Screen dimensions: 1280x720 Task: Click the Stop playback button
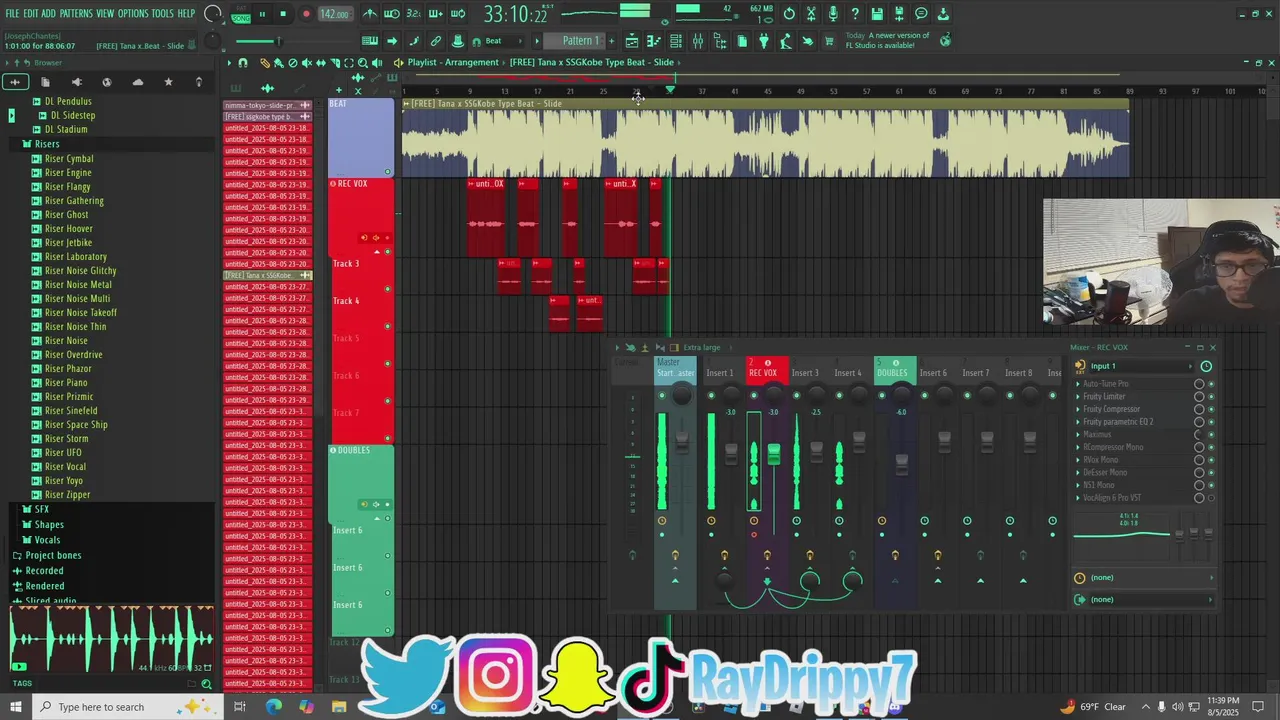(x=283, y=14)
